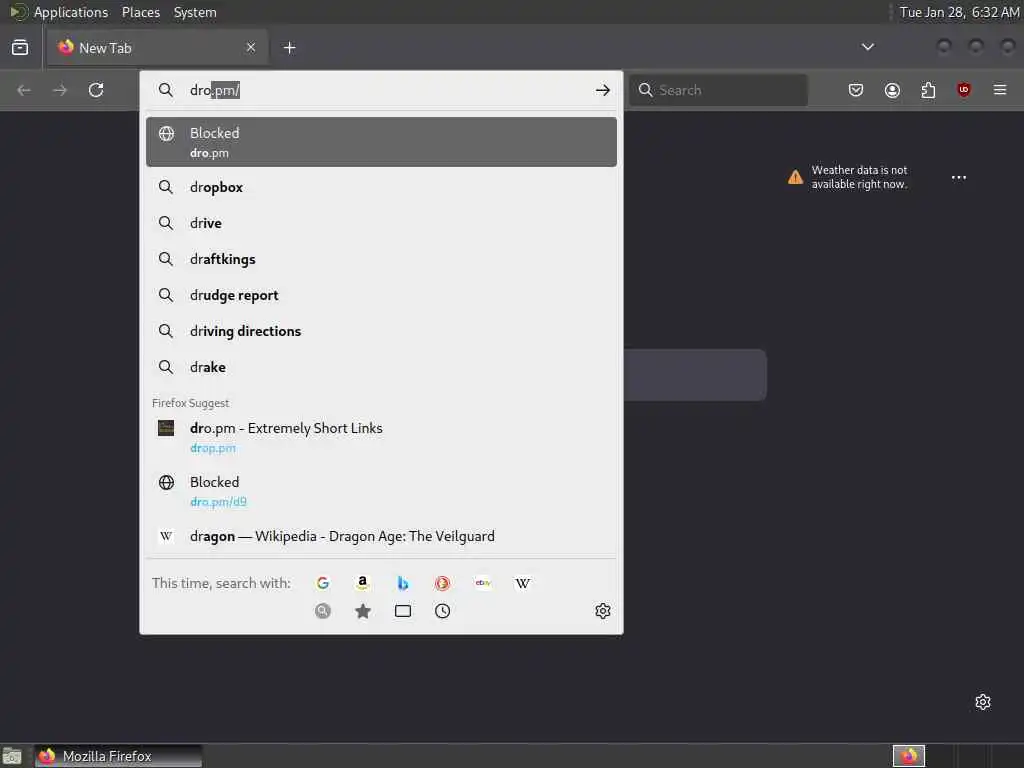1024x768 pixels.
Task: Open weather widget three-dot menu
Action: [959, 177]
